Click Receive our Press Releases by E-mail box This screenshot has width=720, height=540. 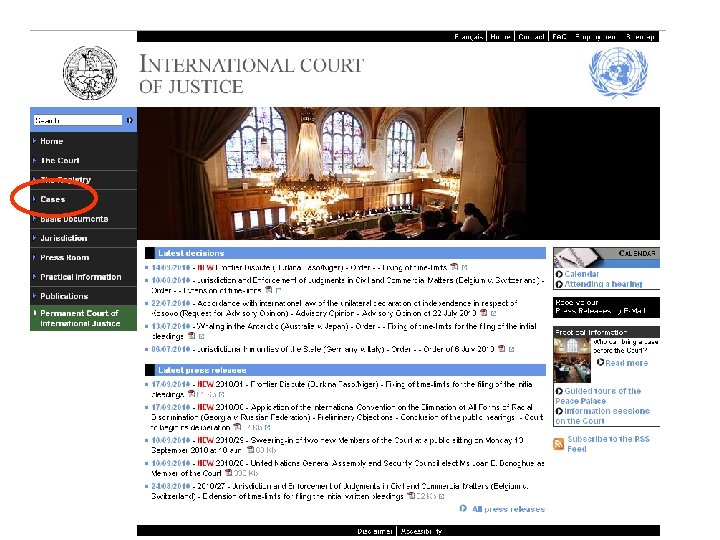(606, 307)
